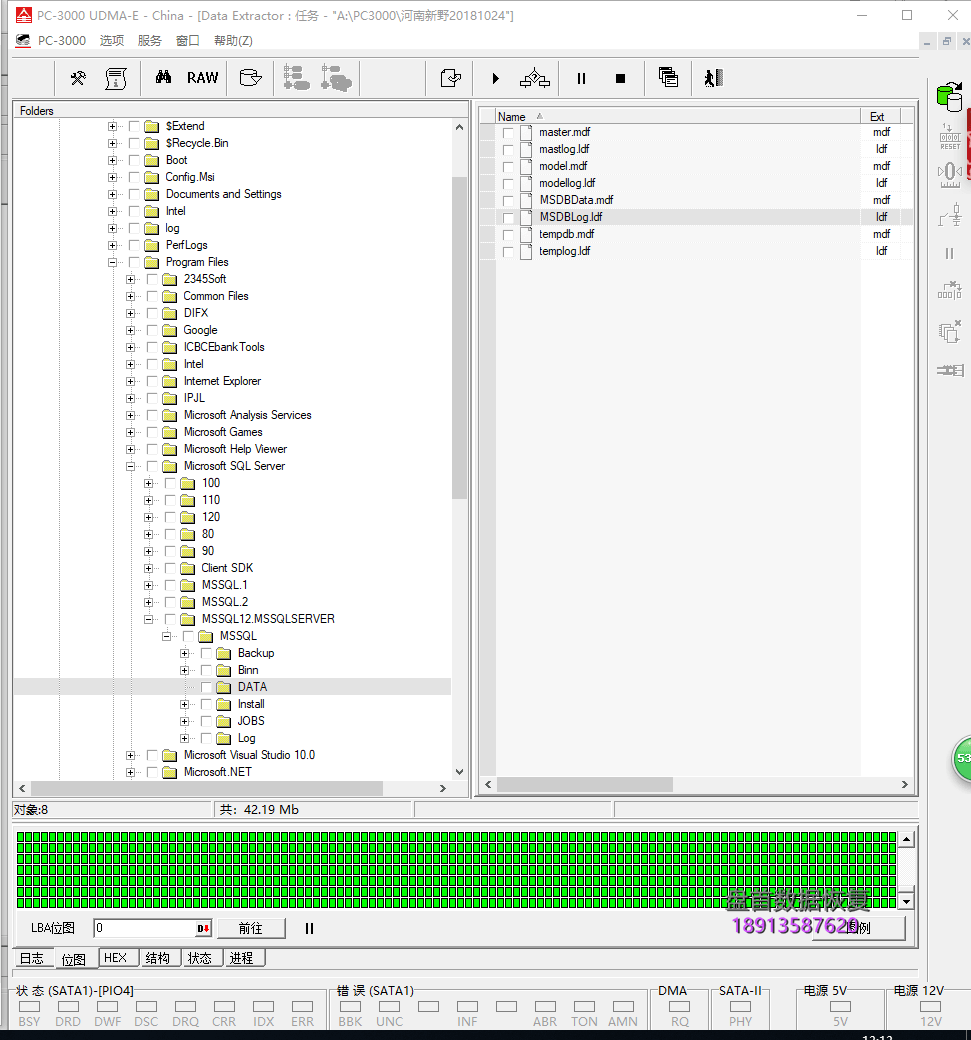Click the drive image toolbar icon
Viewport: 971px width, 1040px height.
(x=251, y=78)
